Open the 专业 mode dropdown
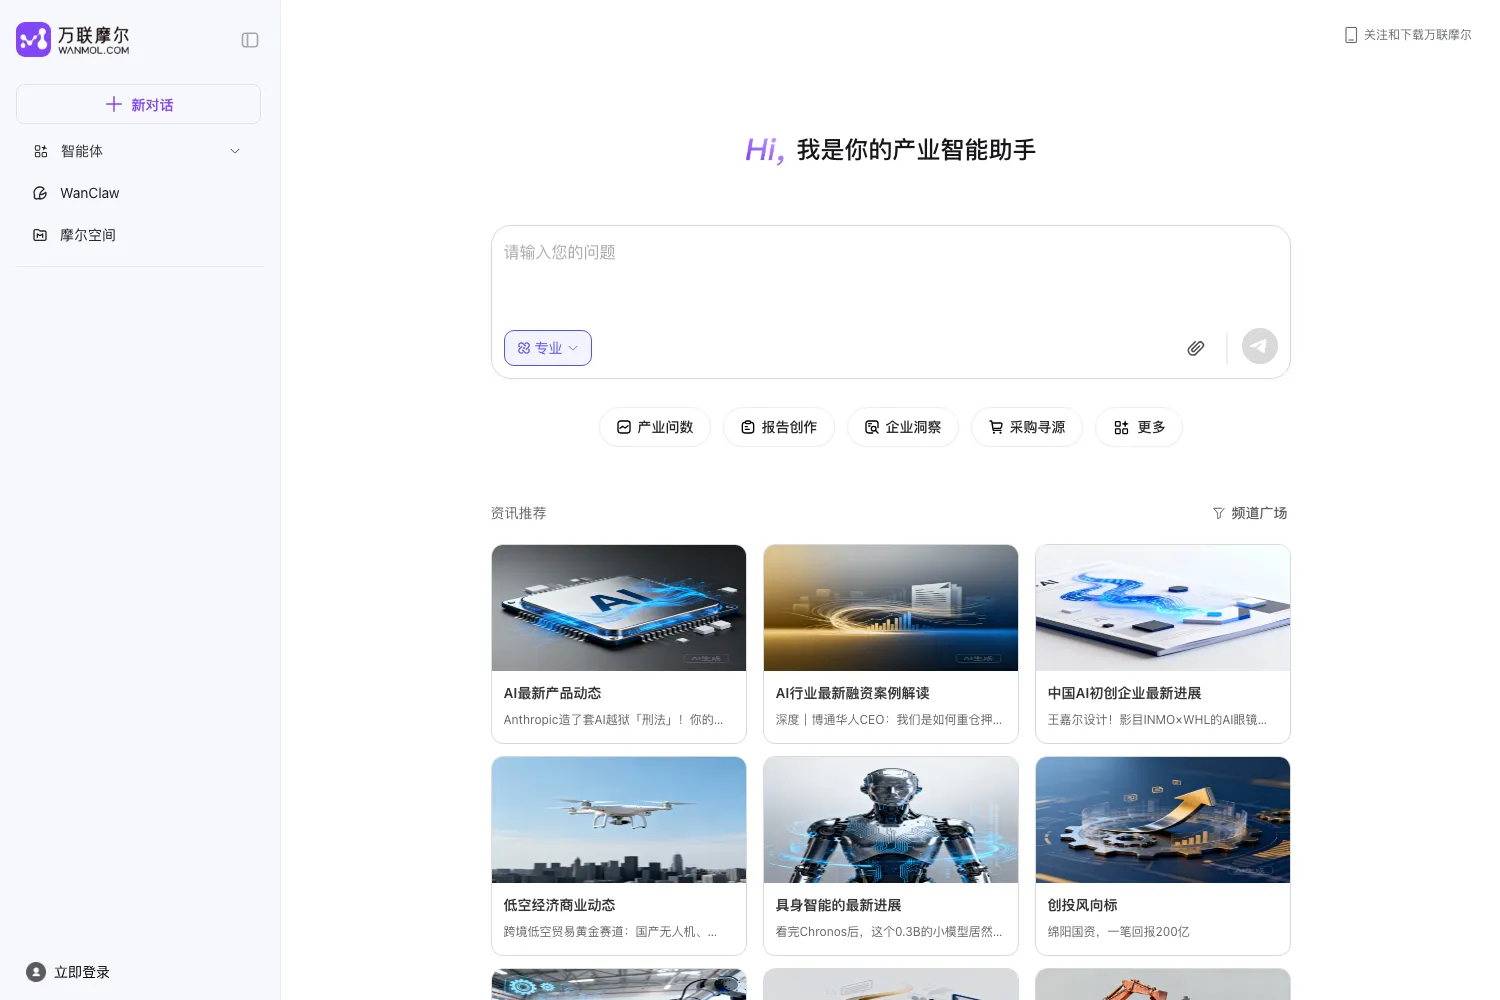Image resolution: width=1500 pixels, height=1000 pixels. (x=548, y=348)
